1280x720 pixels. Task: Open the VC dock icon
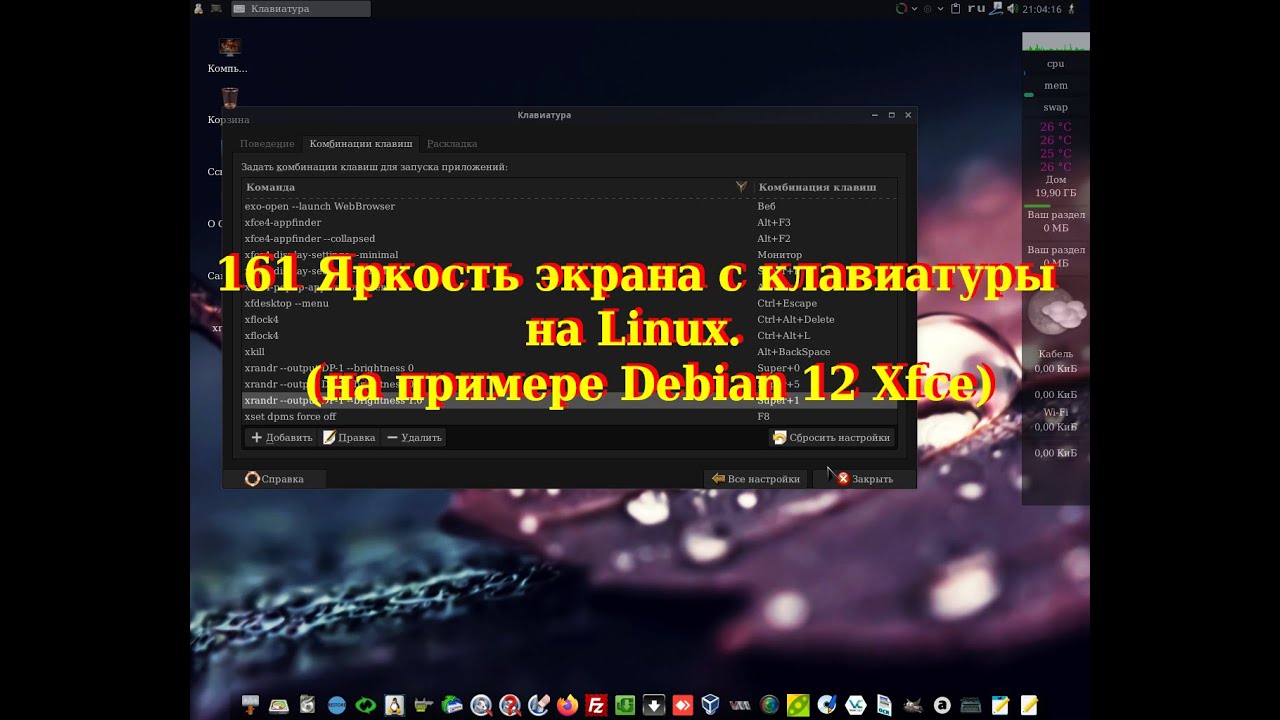coord(856,705)
